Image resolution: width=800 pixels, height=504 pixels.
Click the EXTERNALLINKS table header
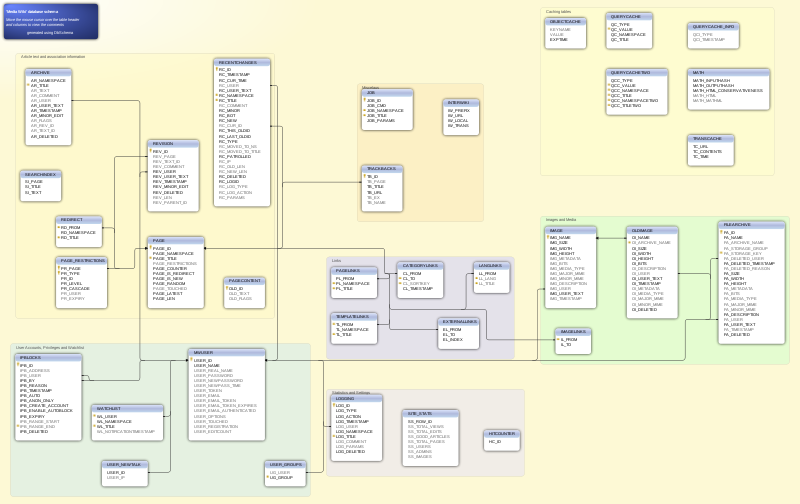tap(459, 322)
